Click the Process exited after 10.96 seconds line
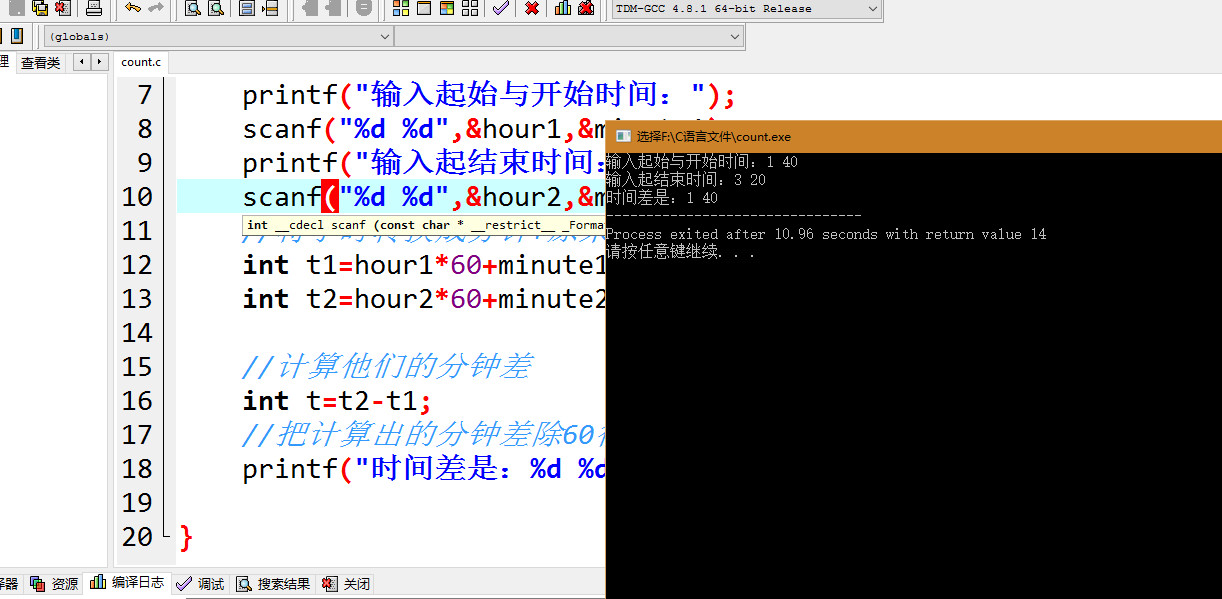 pos(826,234)
